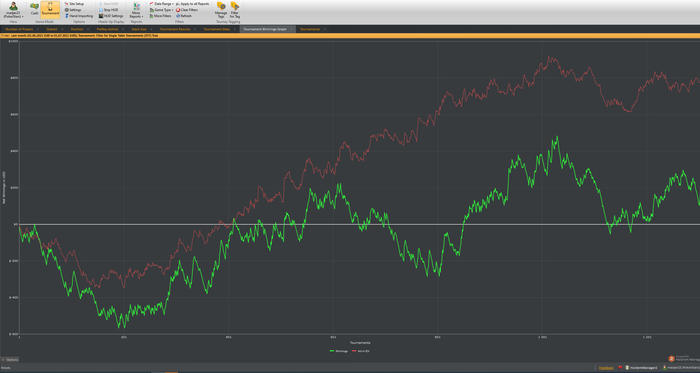Click the orange filter description bar

[x=350, y=35]
